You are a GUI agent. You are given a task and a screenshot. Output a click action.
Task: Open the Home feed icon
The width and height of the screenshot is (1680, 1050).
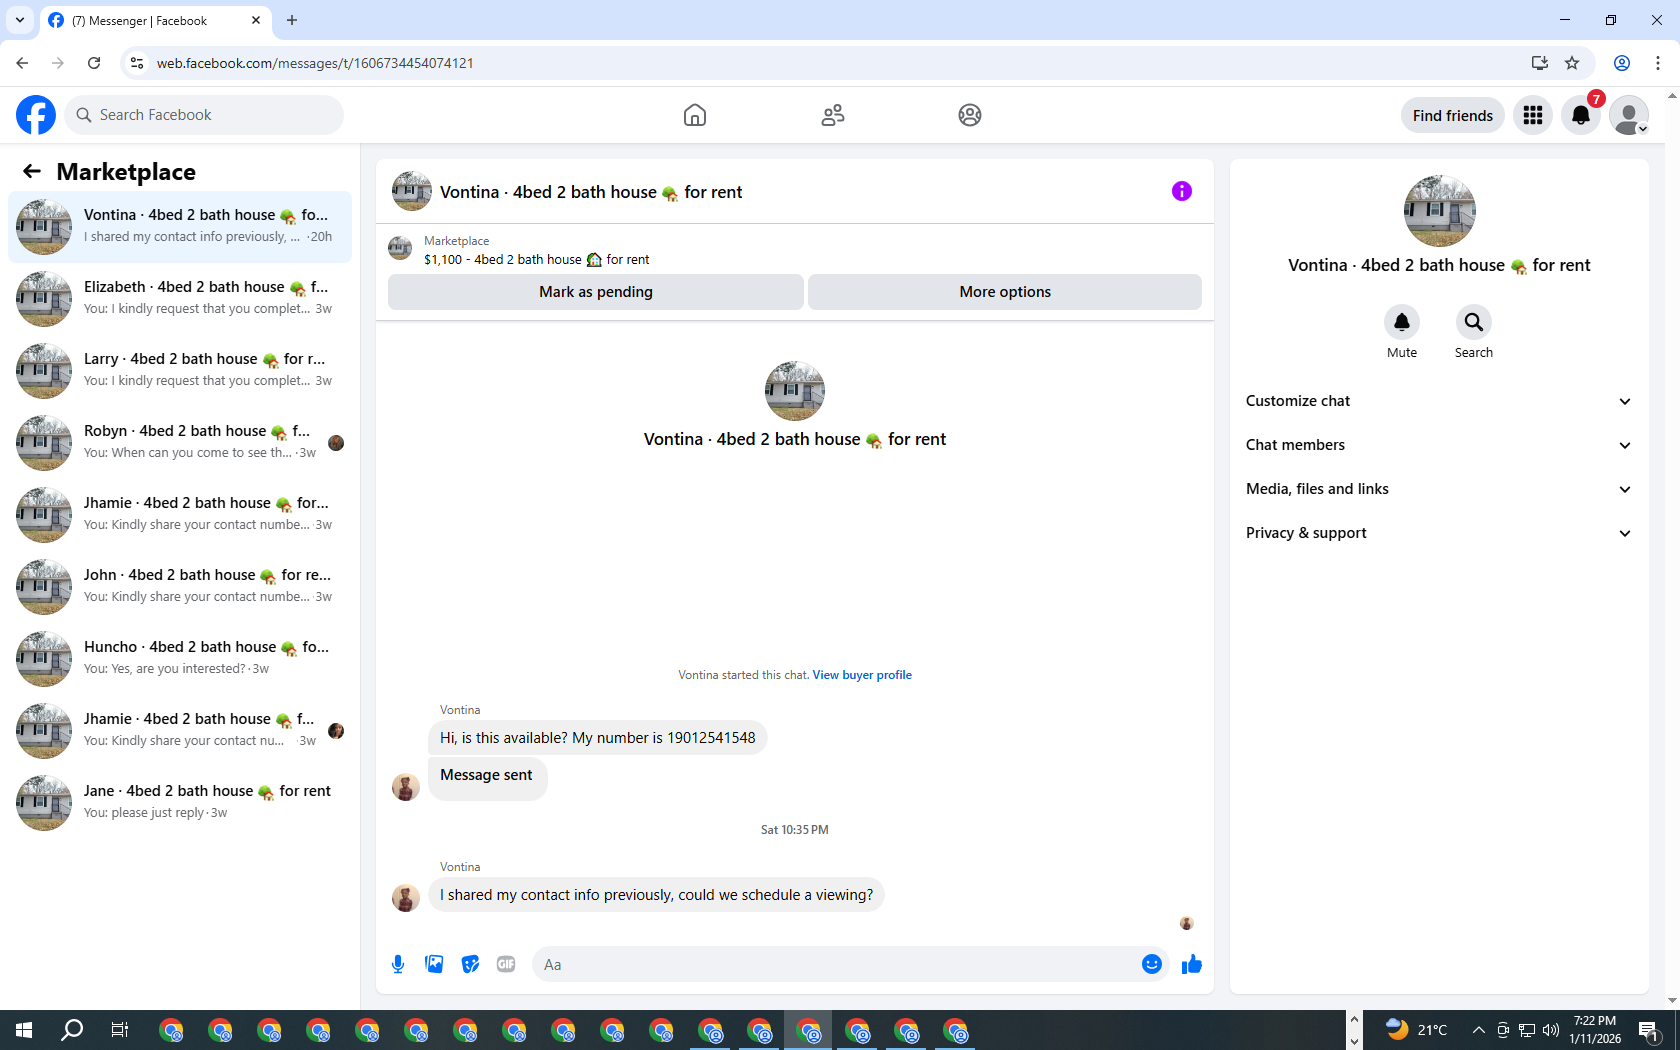(x=695, y=115)
